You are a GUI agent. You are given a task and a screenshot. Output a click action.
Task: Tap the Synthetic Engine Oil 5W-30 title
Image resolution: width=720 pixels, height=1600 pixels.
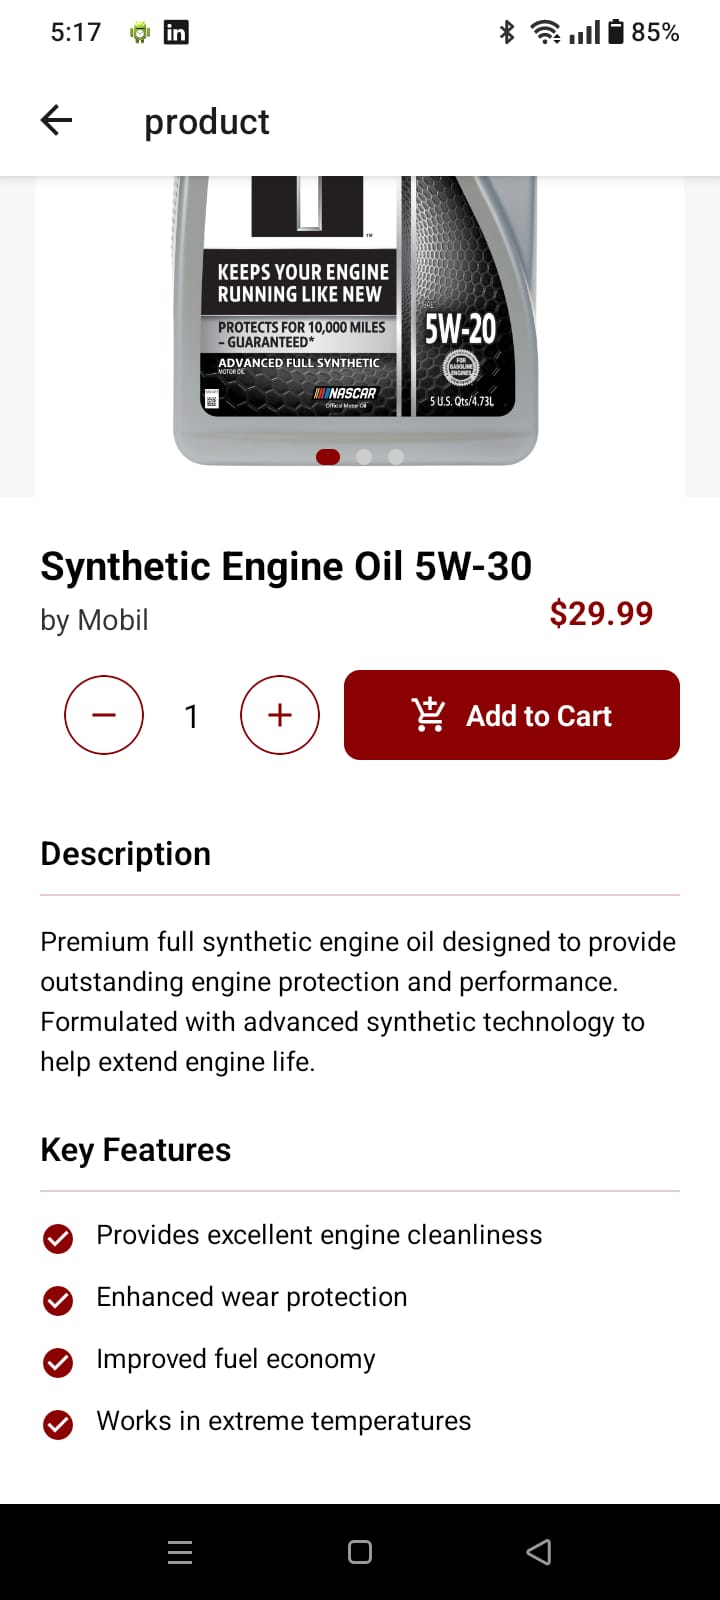tap(286, 566)
